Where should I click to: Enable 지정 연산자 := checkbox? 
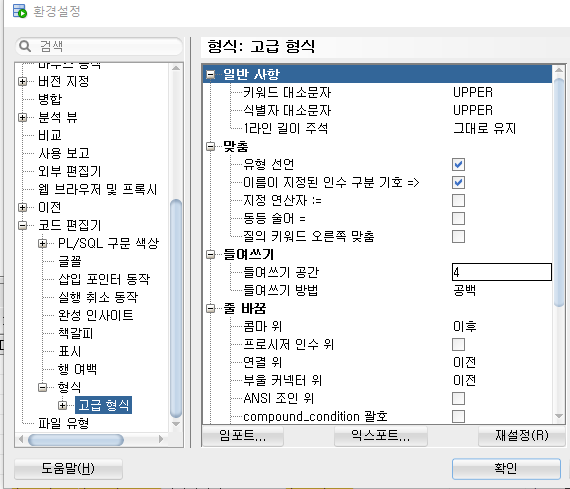(x=458, y=200)
